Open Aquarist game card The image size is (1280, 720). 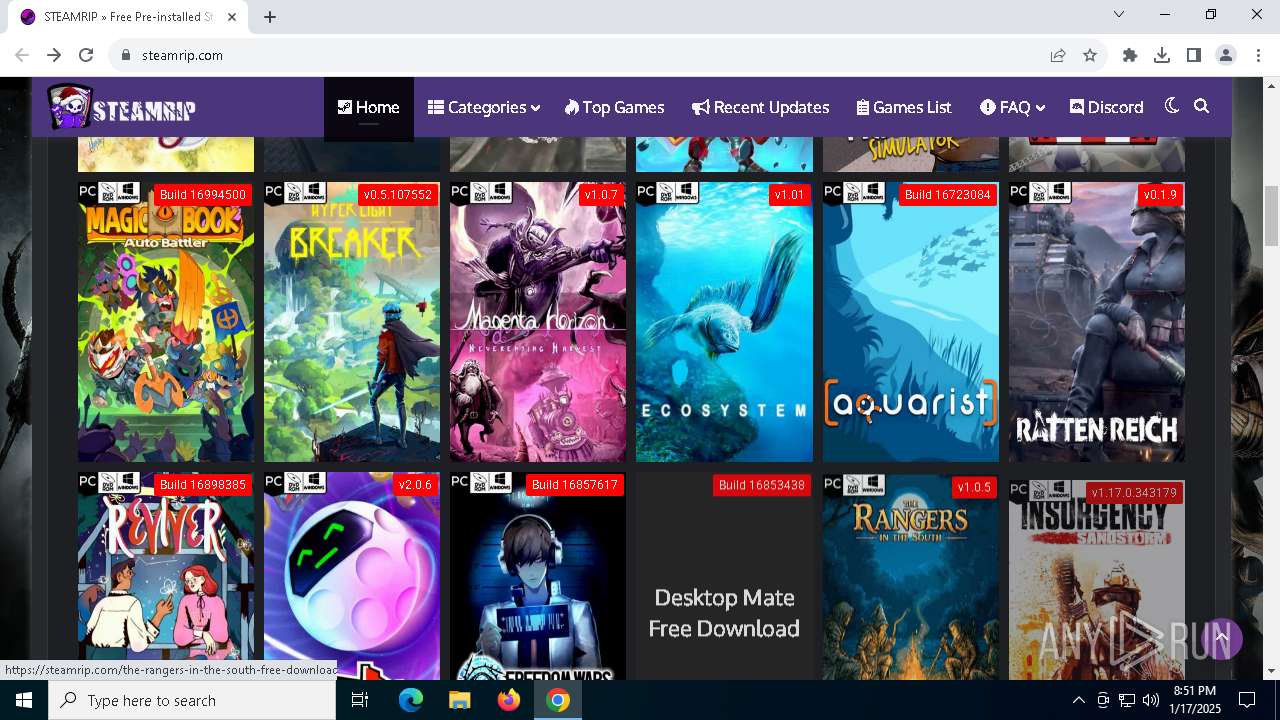pos(910,322)
